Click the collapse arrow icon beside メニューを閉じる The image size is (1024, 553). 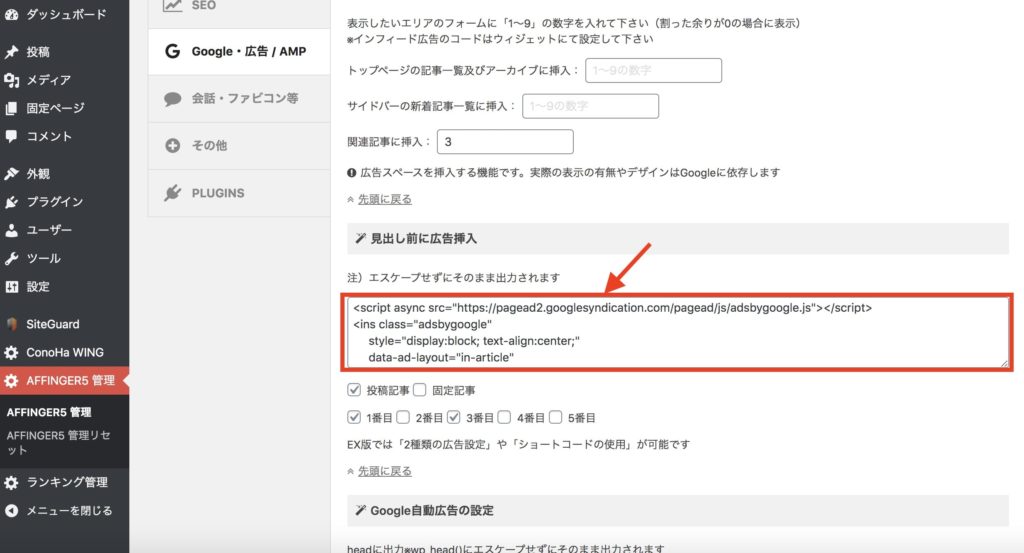11,511
